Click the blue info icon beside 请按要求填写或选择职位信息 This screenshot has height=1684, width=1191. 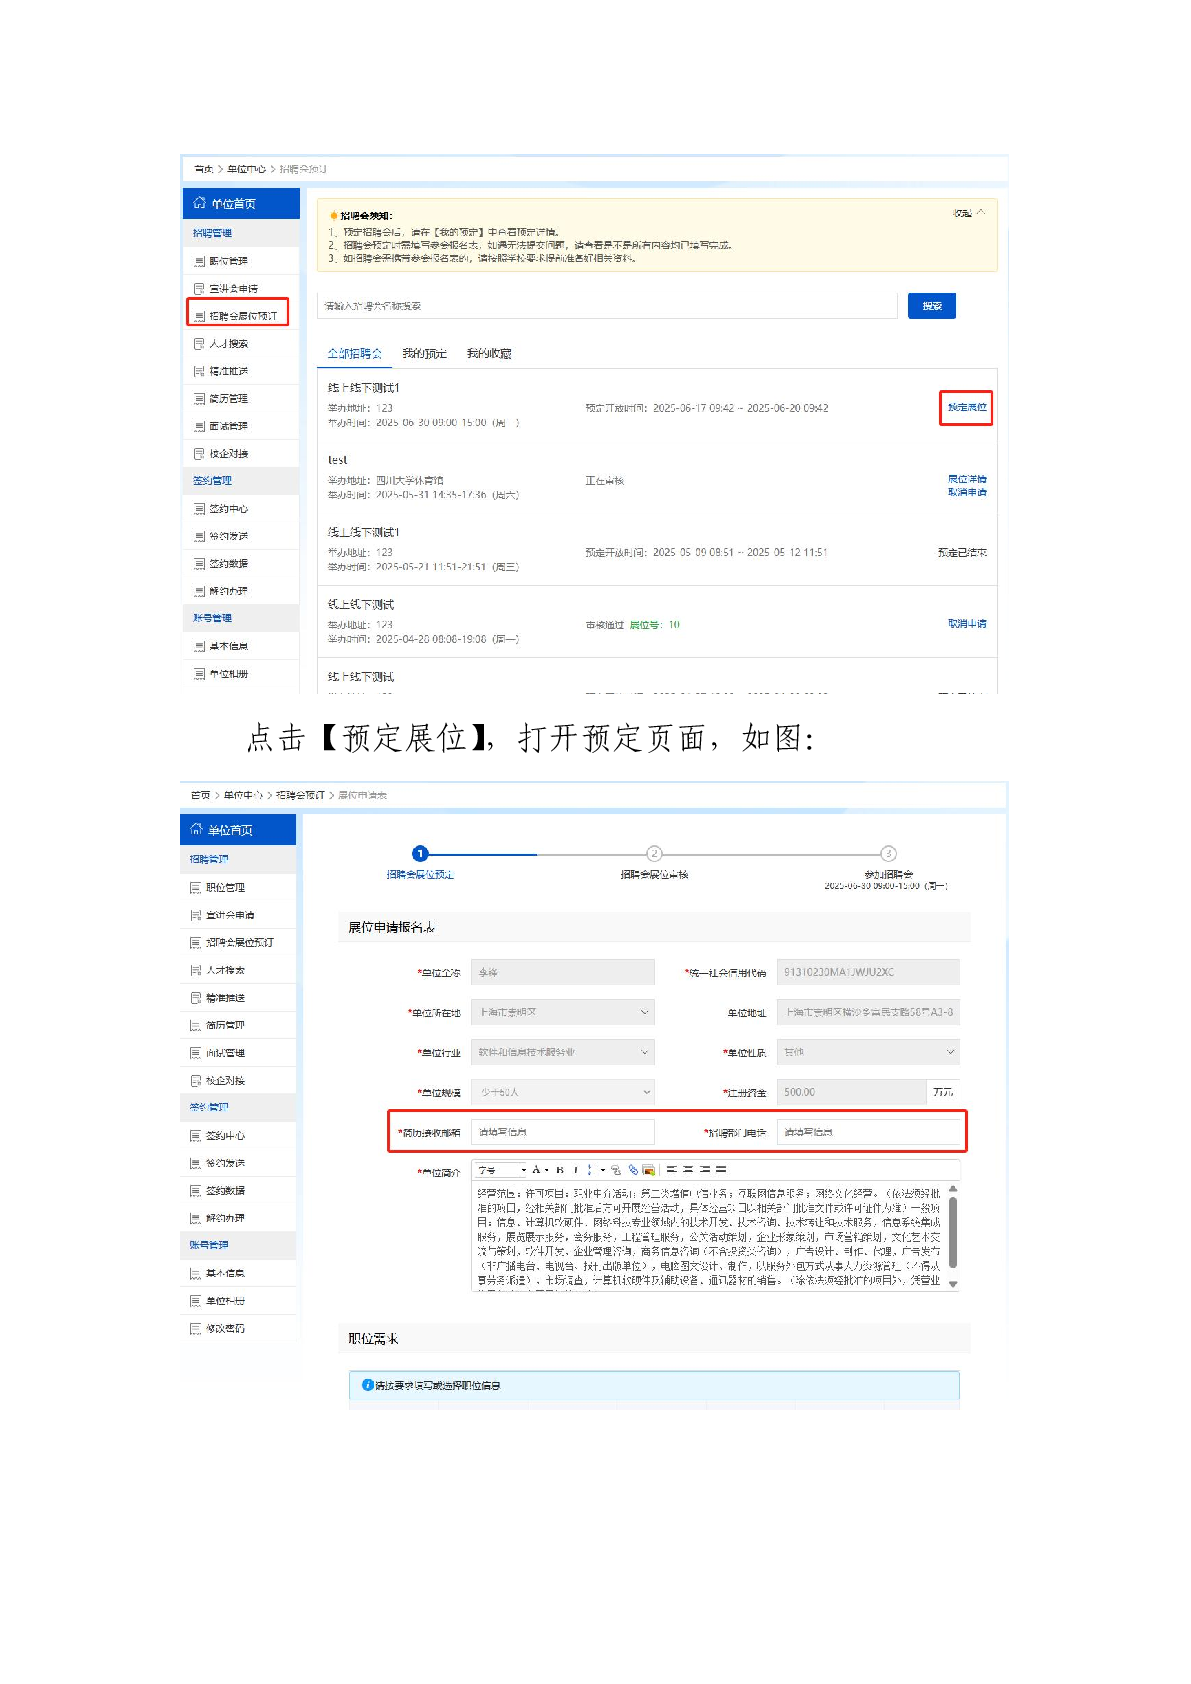367,1385
